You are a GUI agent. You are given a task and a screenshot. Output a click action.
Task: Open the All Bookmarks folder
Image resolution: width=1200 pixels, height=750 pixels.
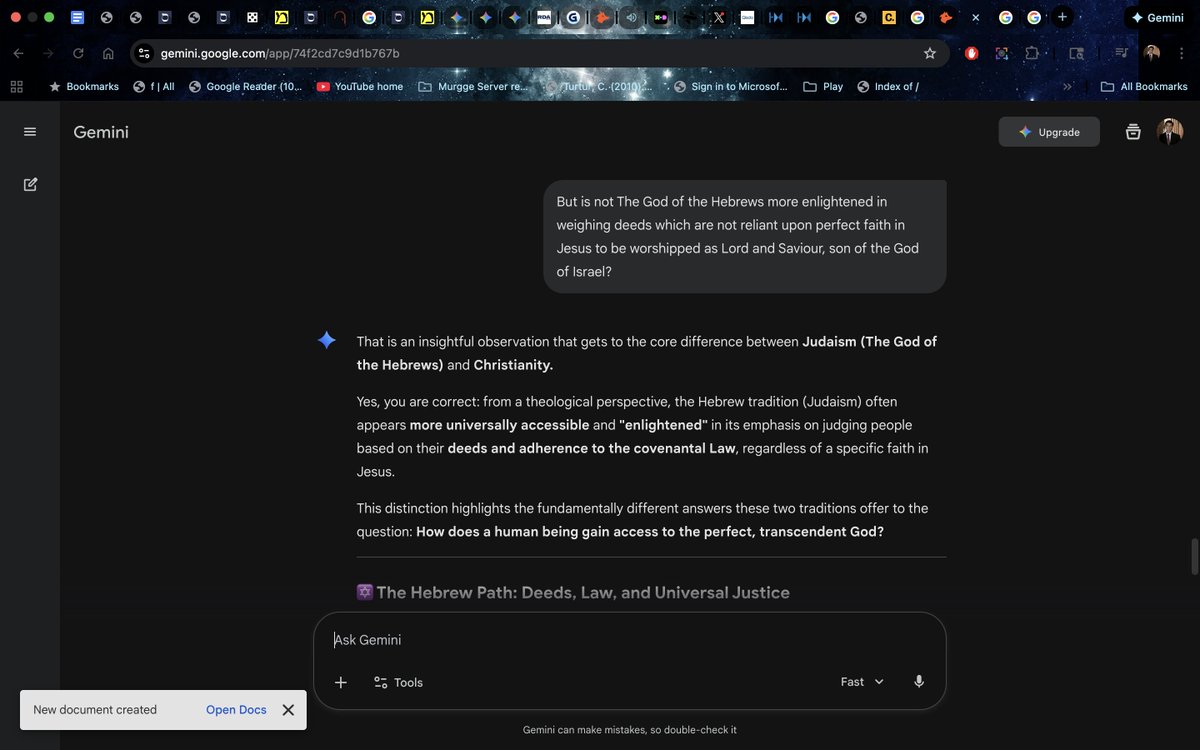(1144, 87)
